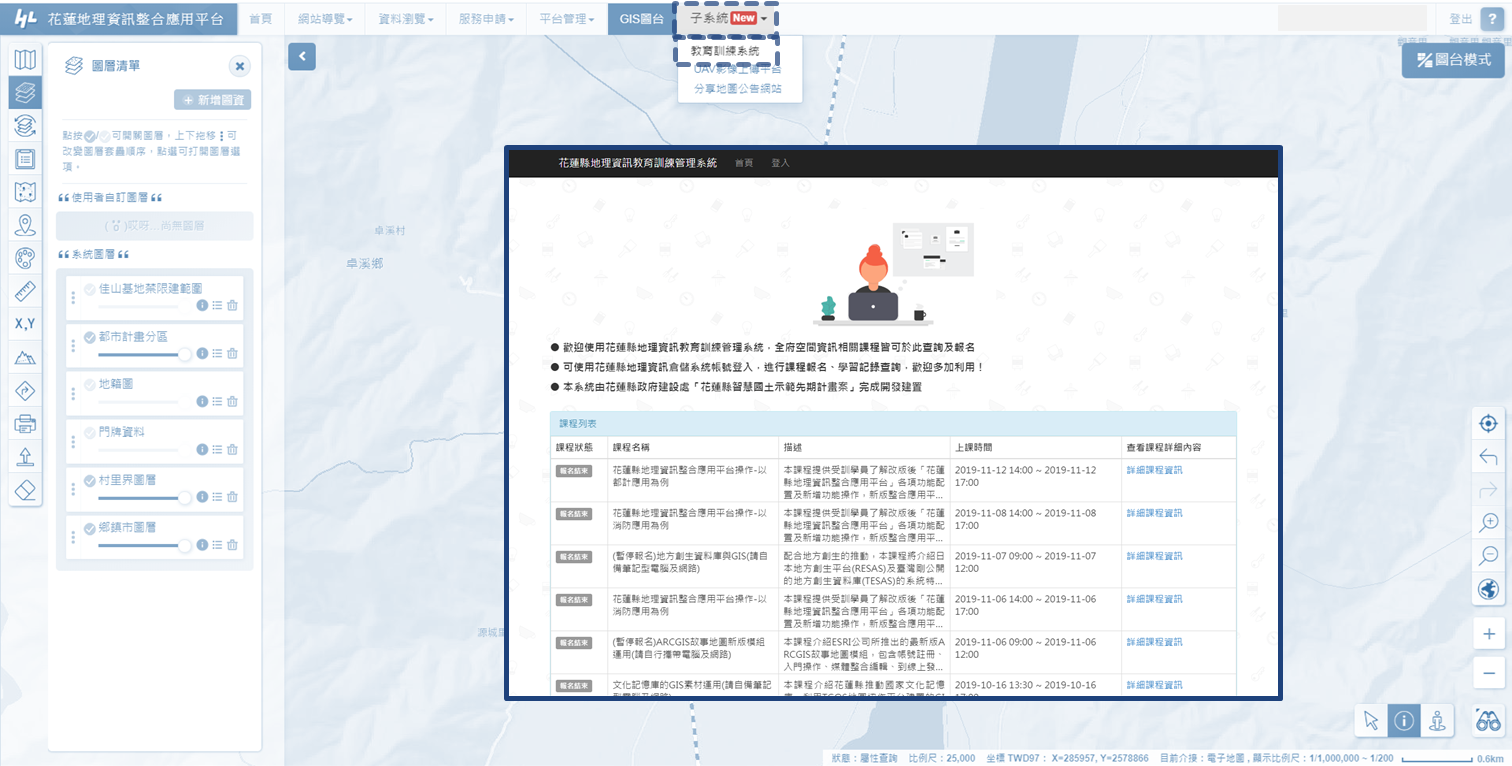Open the X,Y coordinate locator tool

click(25, 324)
